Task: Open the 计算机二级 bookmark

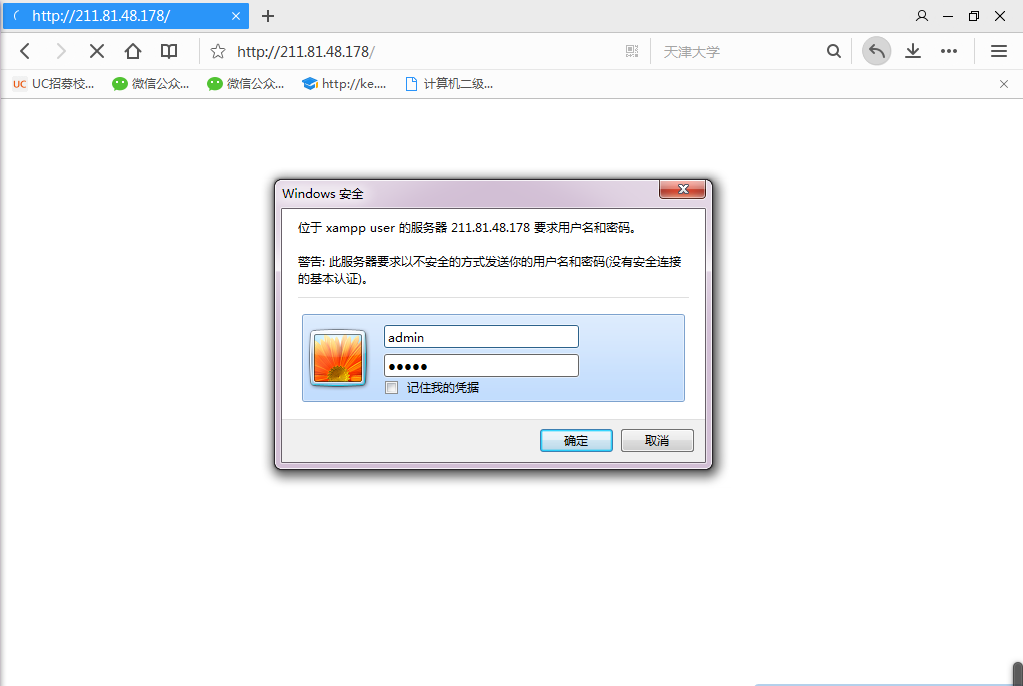Action: tap(449, 84)
